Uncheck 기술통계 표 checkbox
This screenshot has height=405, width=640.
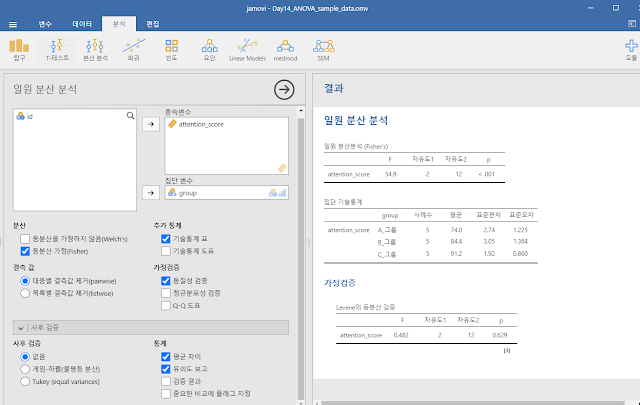pyautogui.click(x=166, y=239)
